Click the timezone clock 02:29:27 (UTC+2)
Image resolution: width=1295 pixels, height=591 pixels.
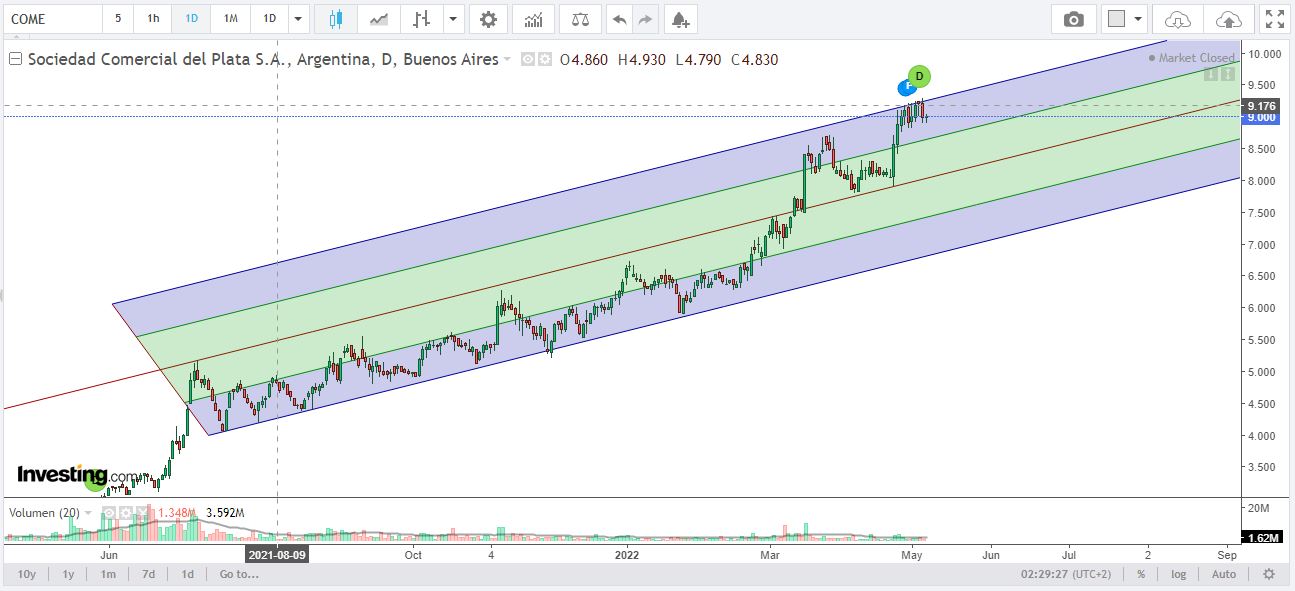1065,574
